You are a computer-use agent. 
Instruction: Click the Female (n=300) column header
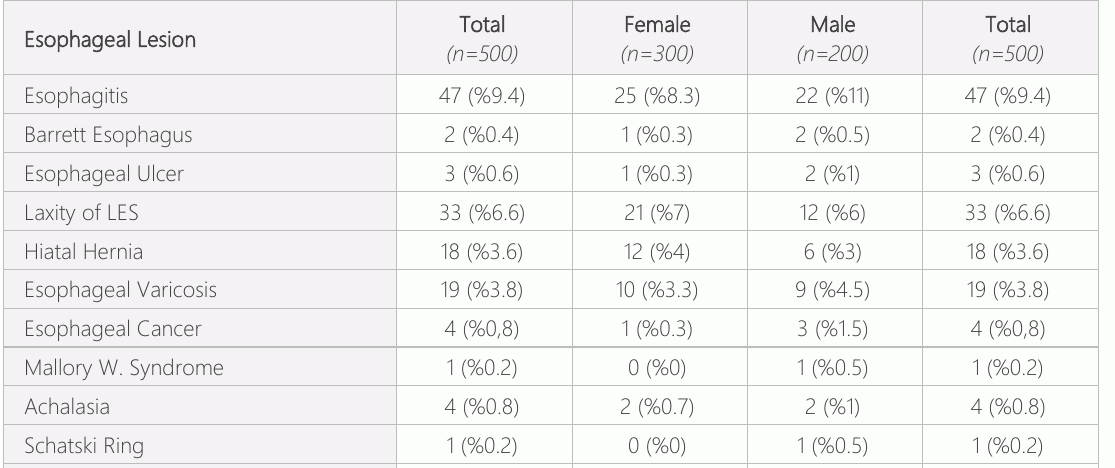click(657, 38)
